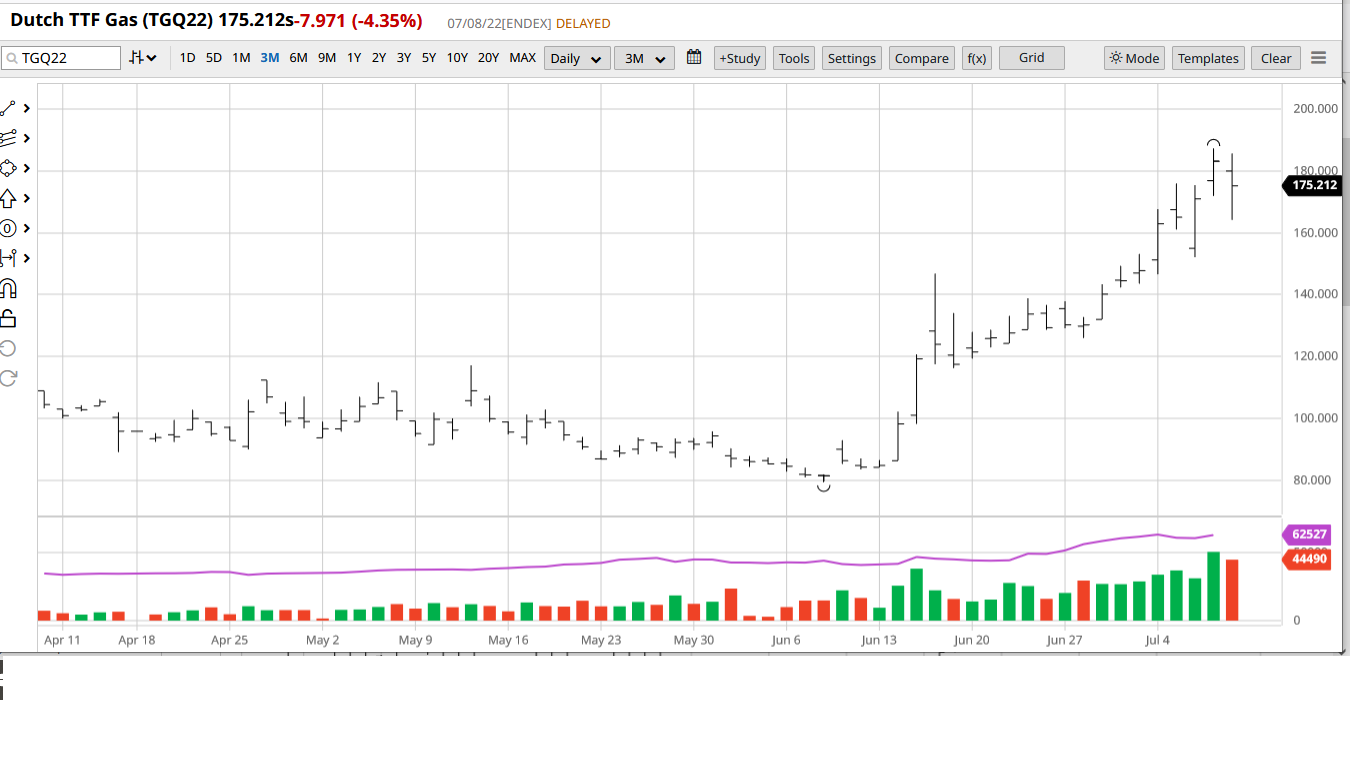
Task: Toggle the drawing lock padlock icon
Action: coord(8,318)
